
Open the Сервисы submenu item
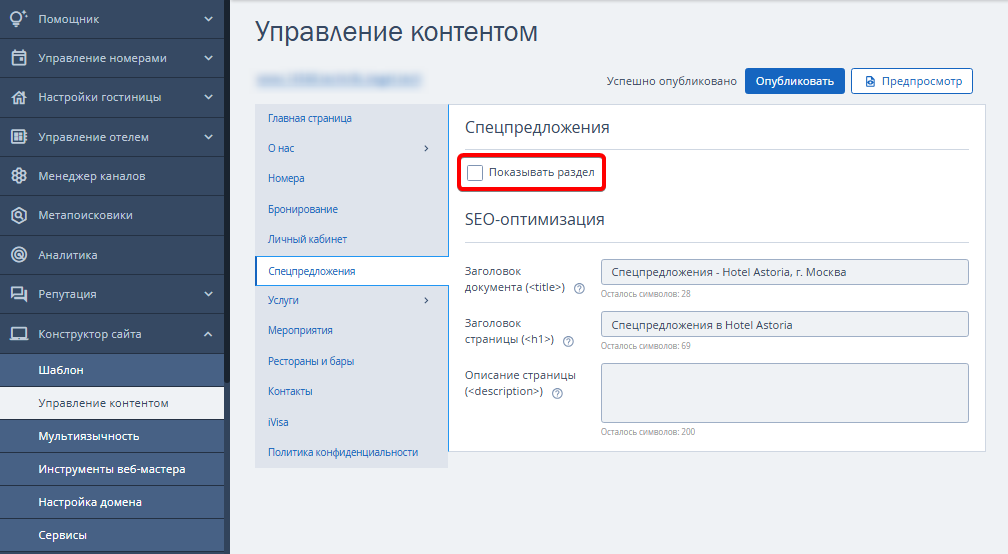[x=112, y=535]
